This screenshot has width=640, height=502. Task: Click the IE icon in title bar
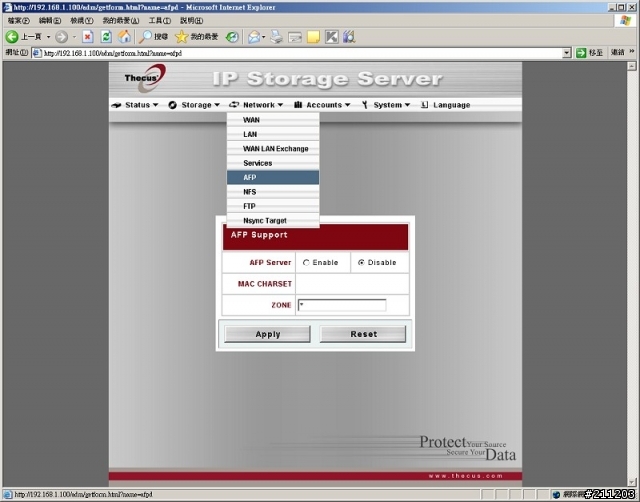point(7,7)
